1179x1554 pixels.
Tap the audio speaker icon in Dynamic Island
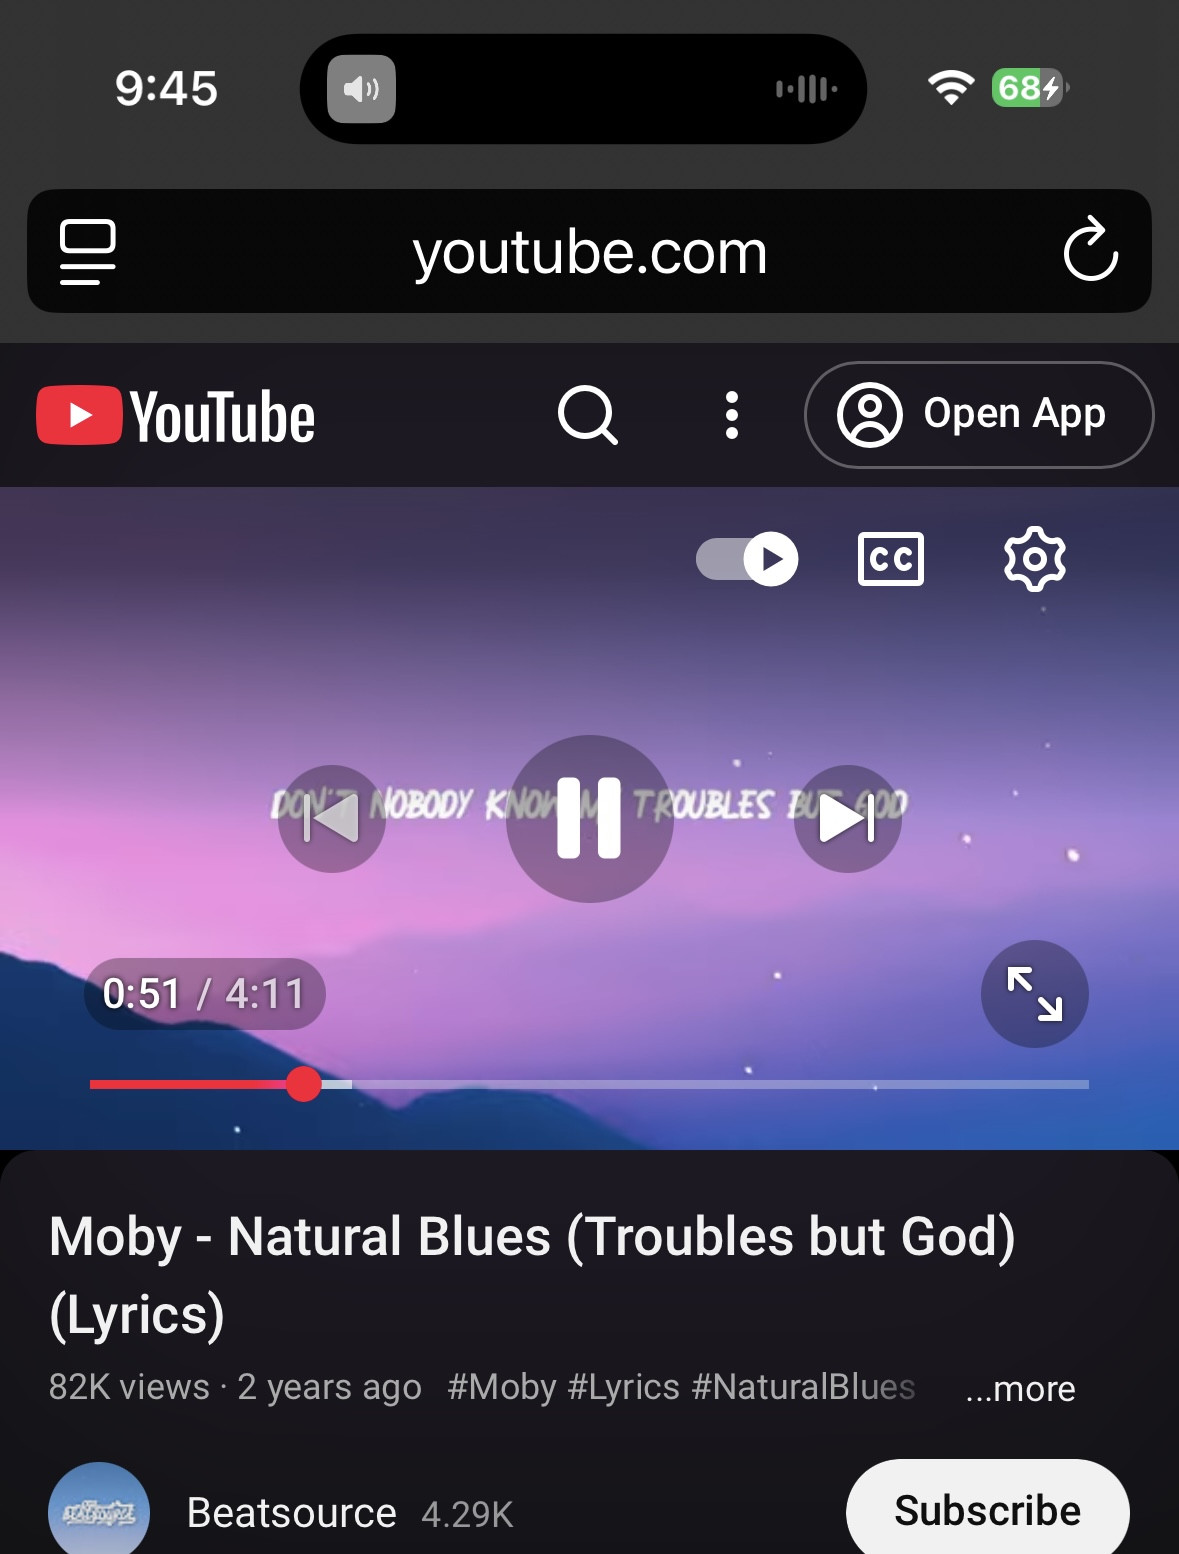click(362, 89)
